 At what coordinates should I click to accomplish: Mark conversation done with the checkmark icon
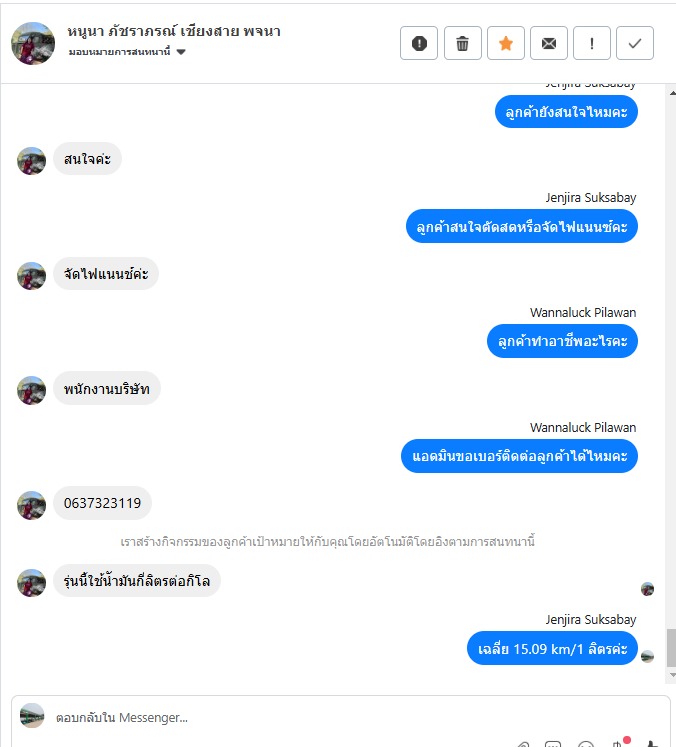635,43
